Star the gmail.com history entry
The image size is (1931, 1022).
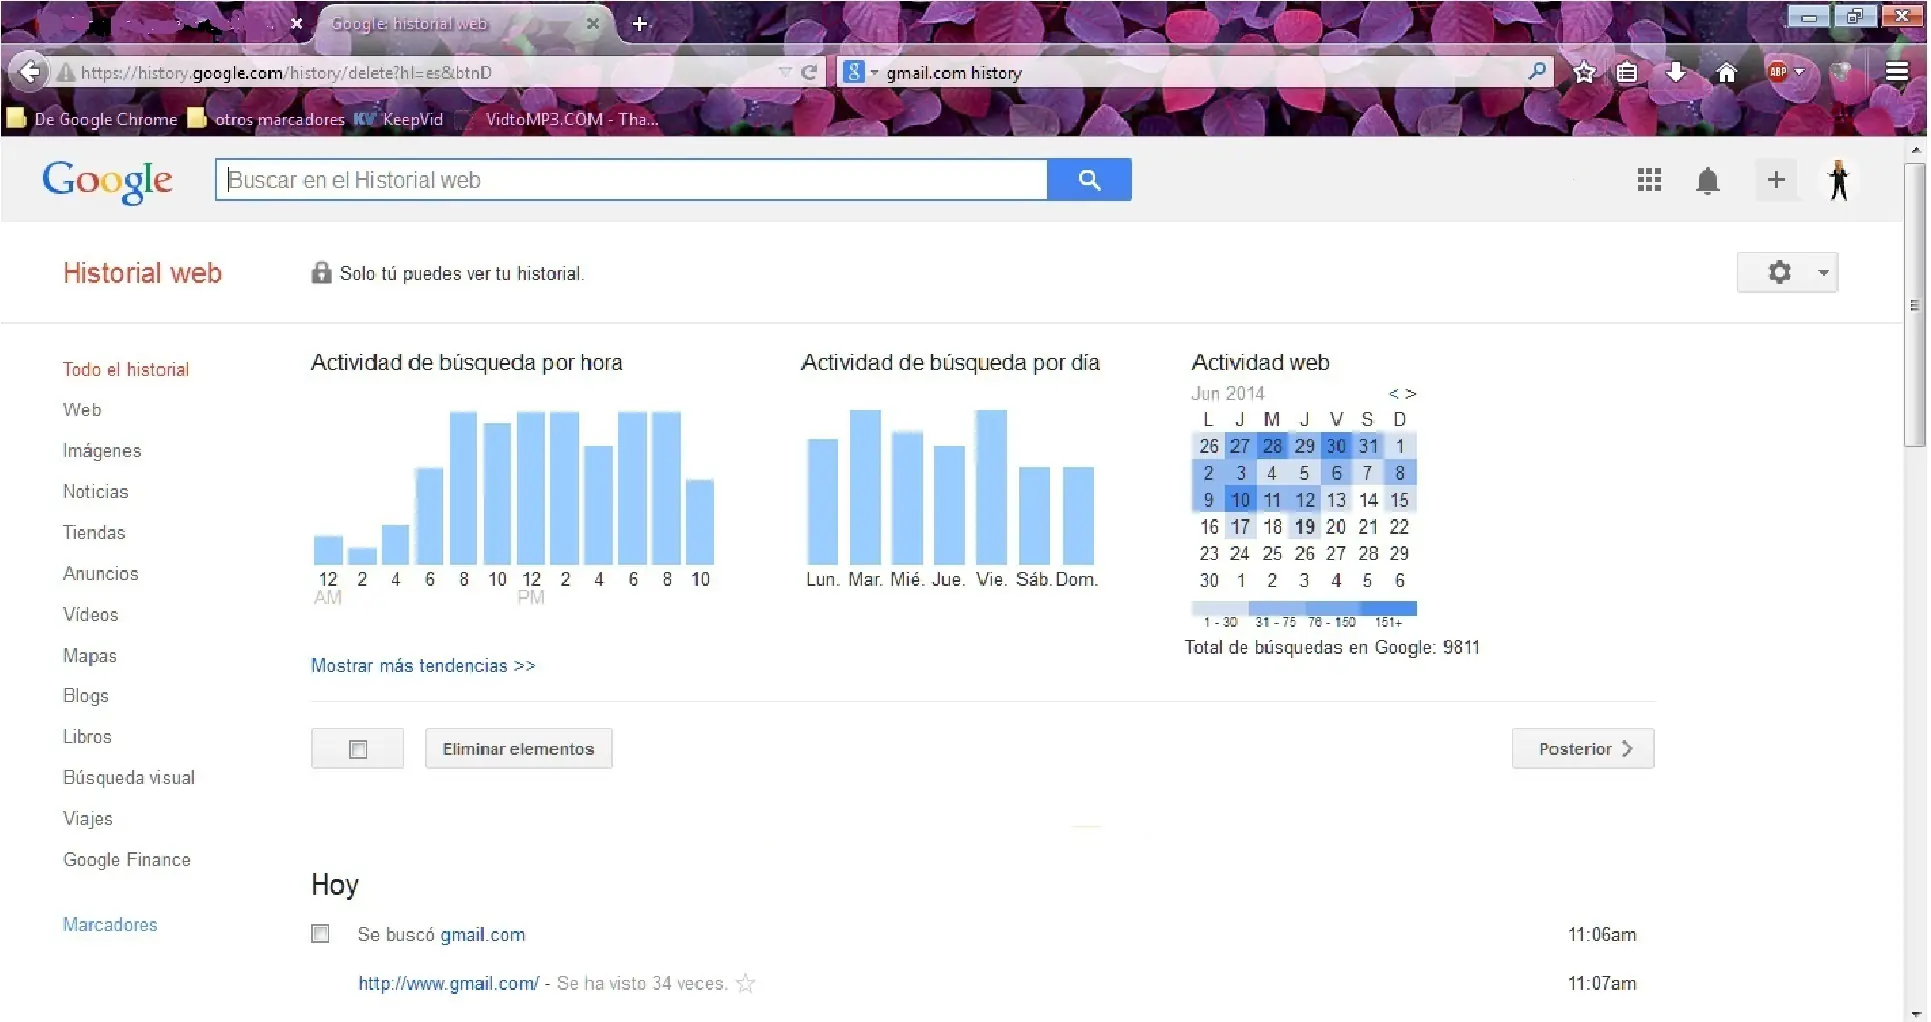point(745,983)
